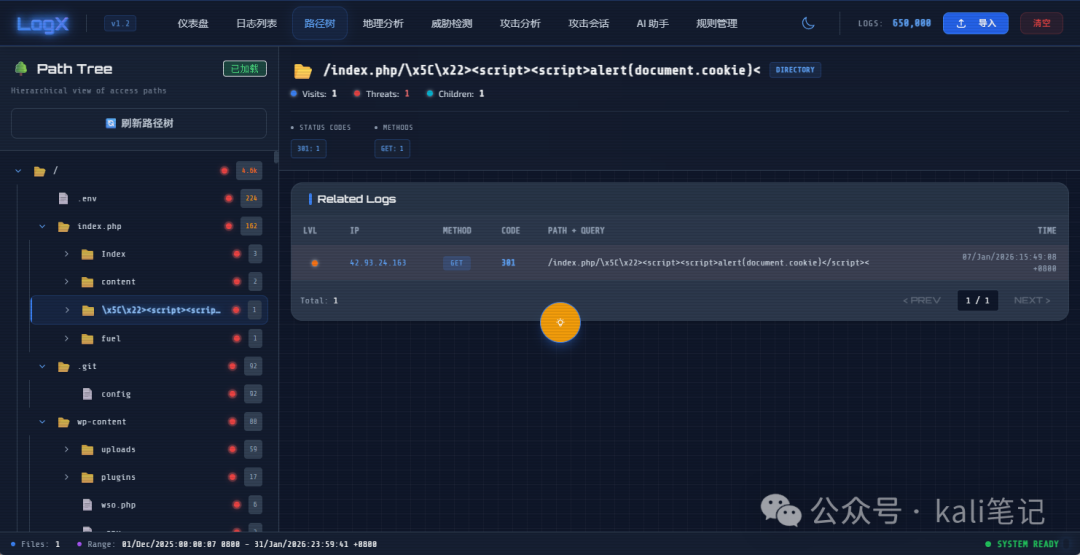Image resolution: width=1080 pixels, height=555 pixels.
Task: Click the IP address 42.93.24.163
Action: pos(378,263)
